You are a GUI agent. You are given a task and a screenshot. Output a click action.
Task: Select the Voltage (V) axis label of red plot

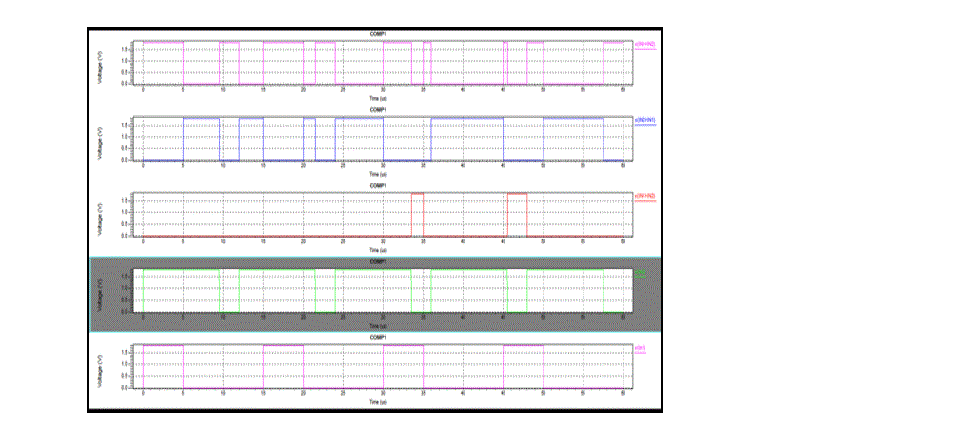(99, 214)
